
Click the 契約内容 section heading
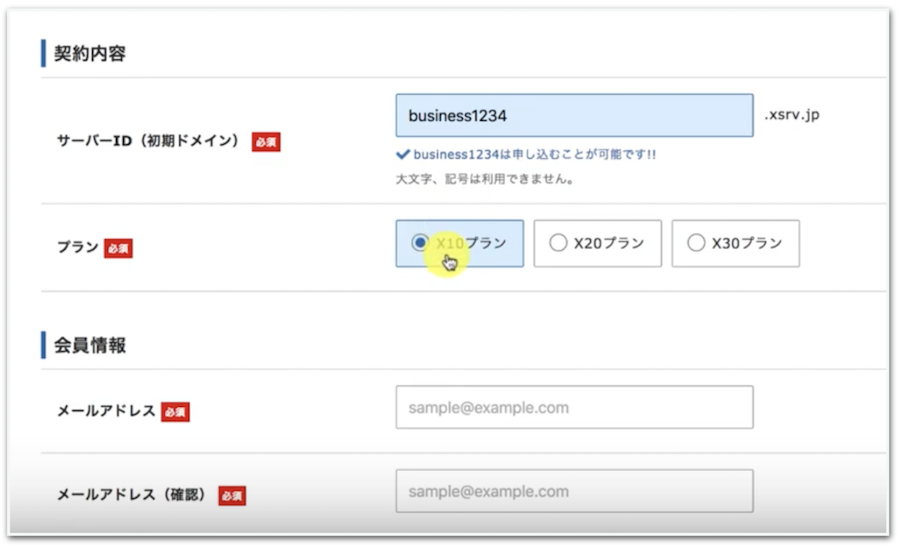tap(90, 54)
